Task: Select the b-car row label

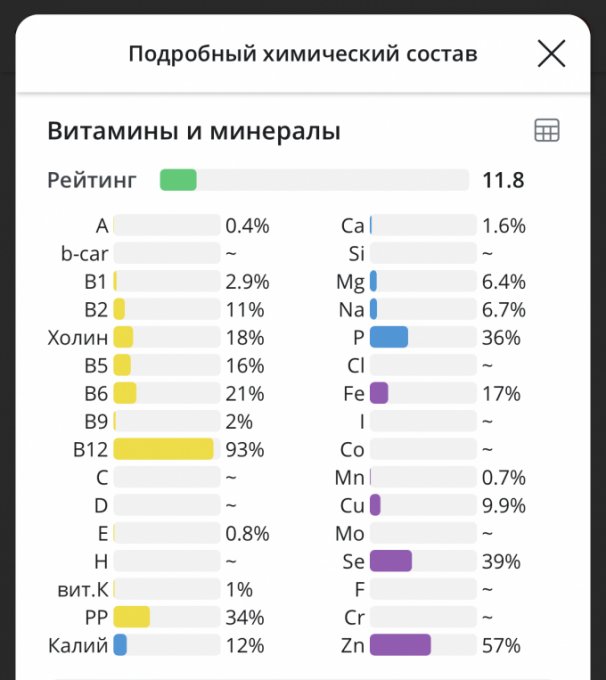Action: tap(84, 254)
